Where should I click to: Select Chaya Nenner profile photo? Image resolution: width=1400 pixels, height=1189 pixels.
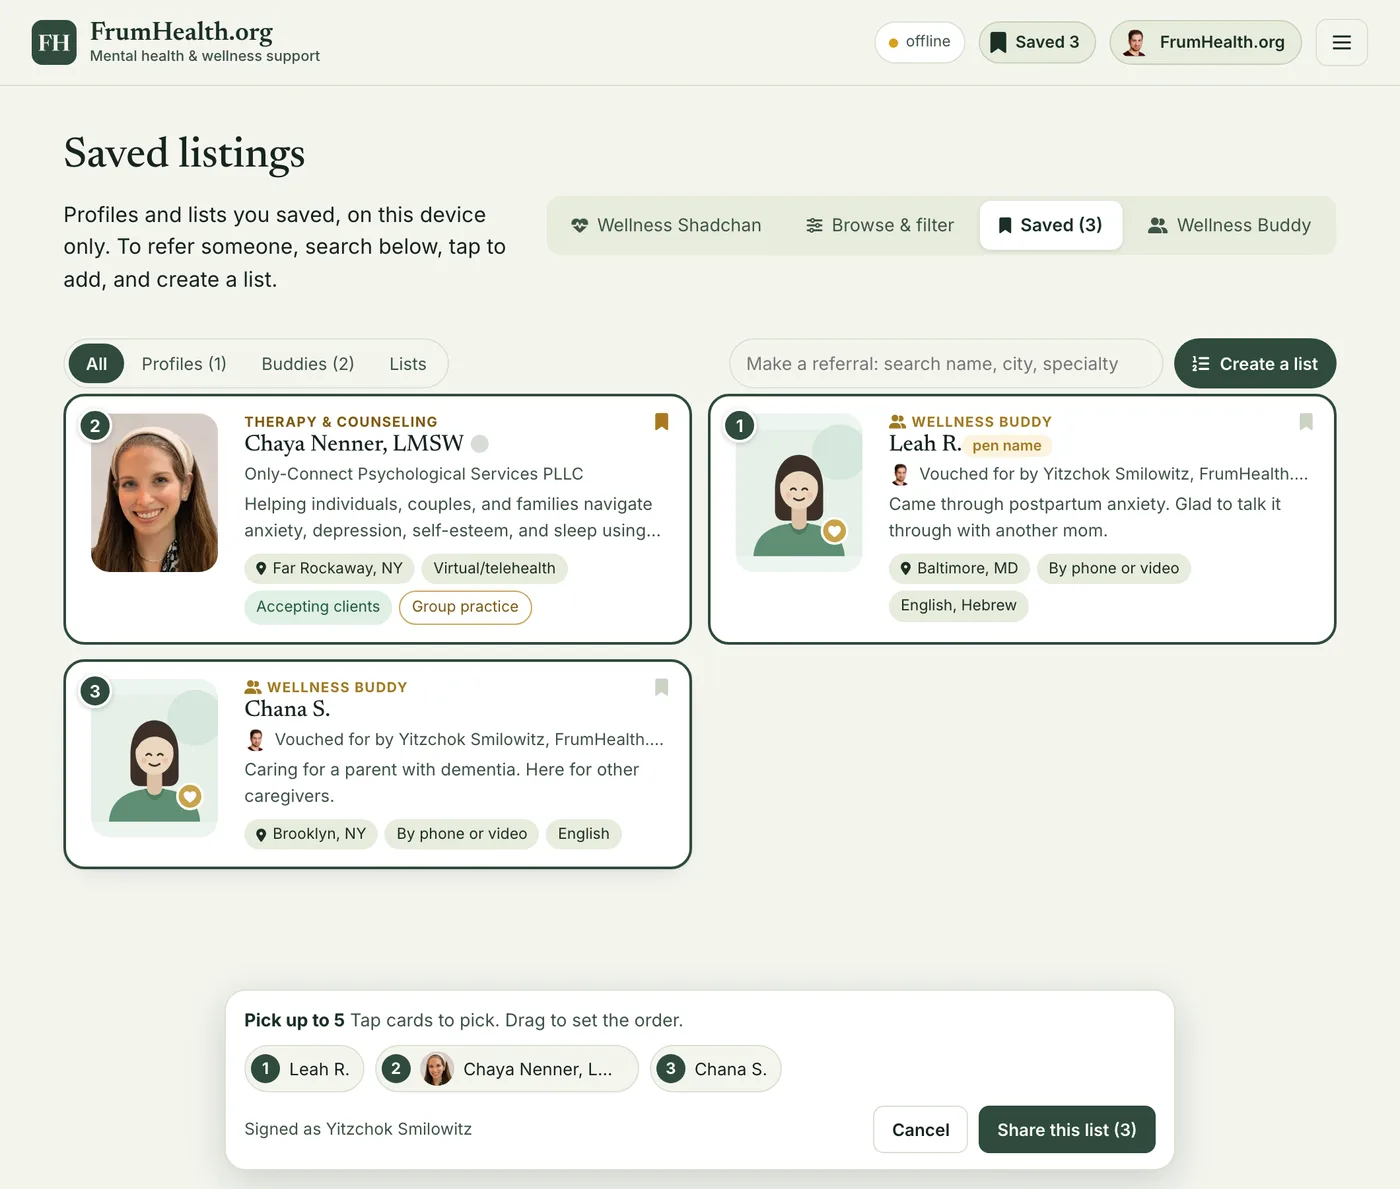(154, 493)
